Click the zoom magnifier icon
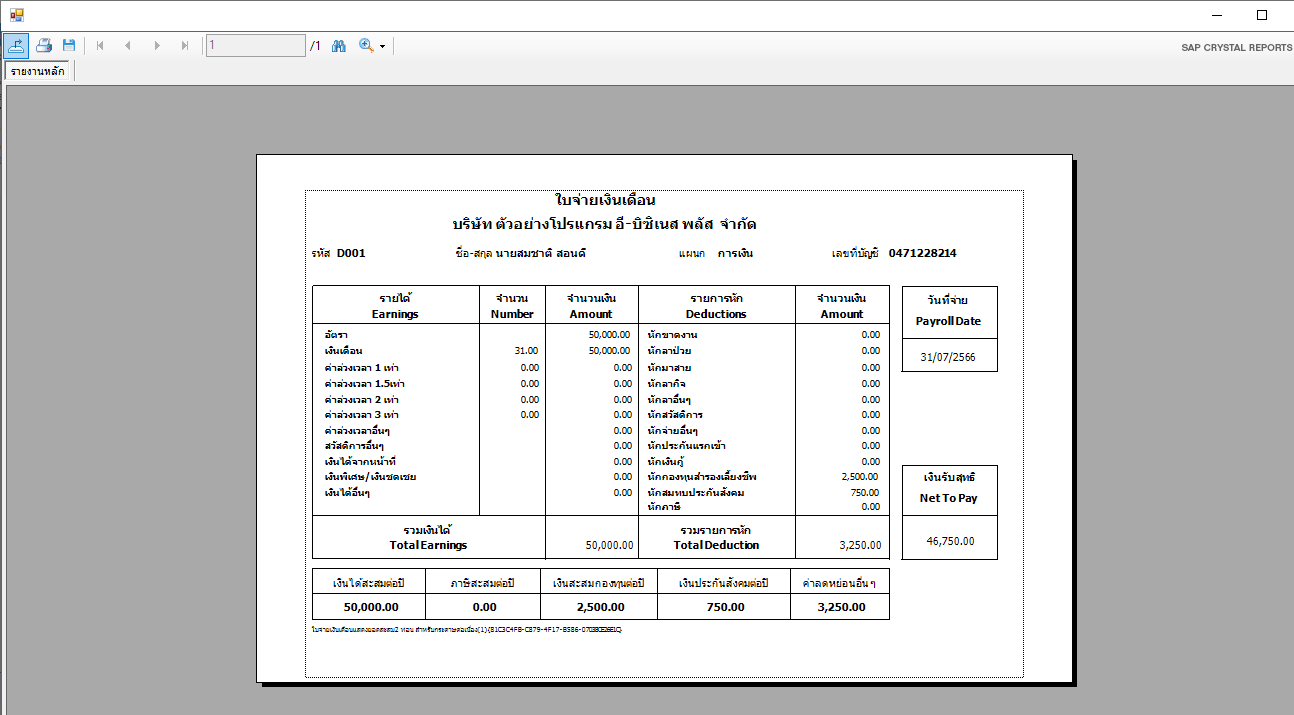 [x=366, y=45]
